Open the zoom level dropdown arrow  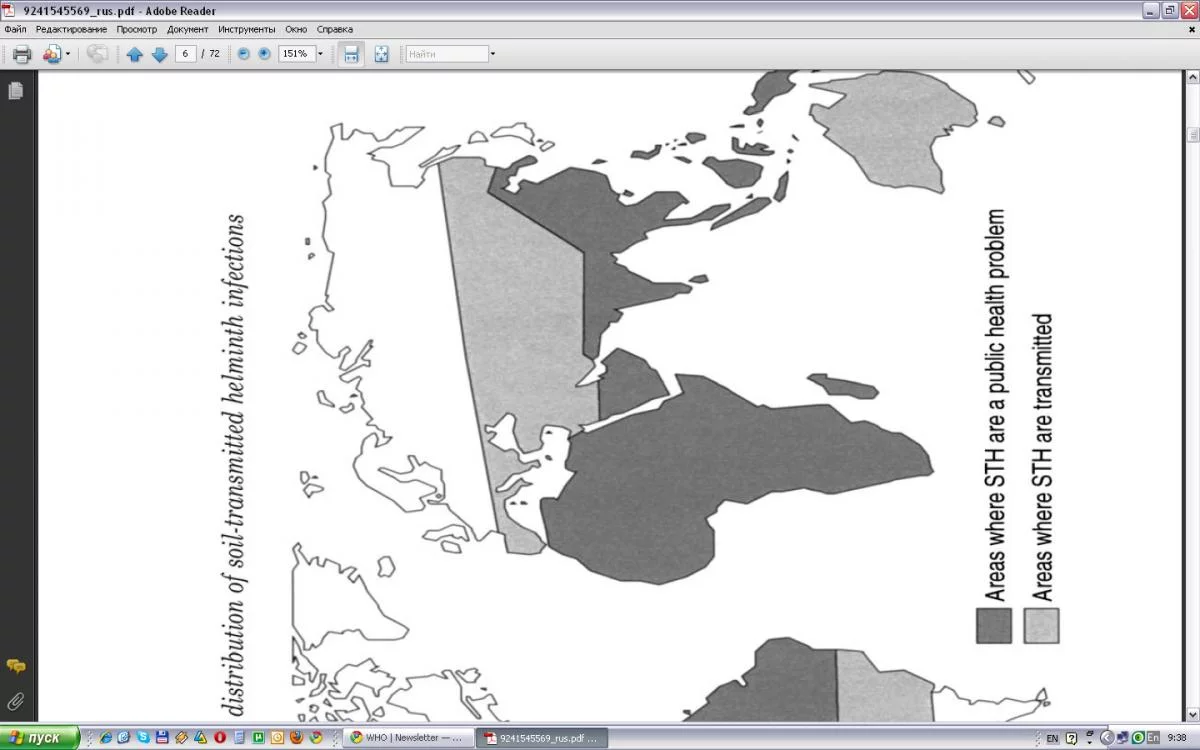pos(320,54)
